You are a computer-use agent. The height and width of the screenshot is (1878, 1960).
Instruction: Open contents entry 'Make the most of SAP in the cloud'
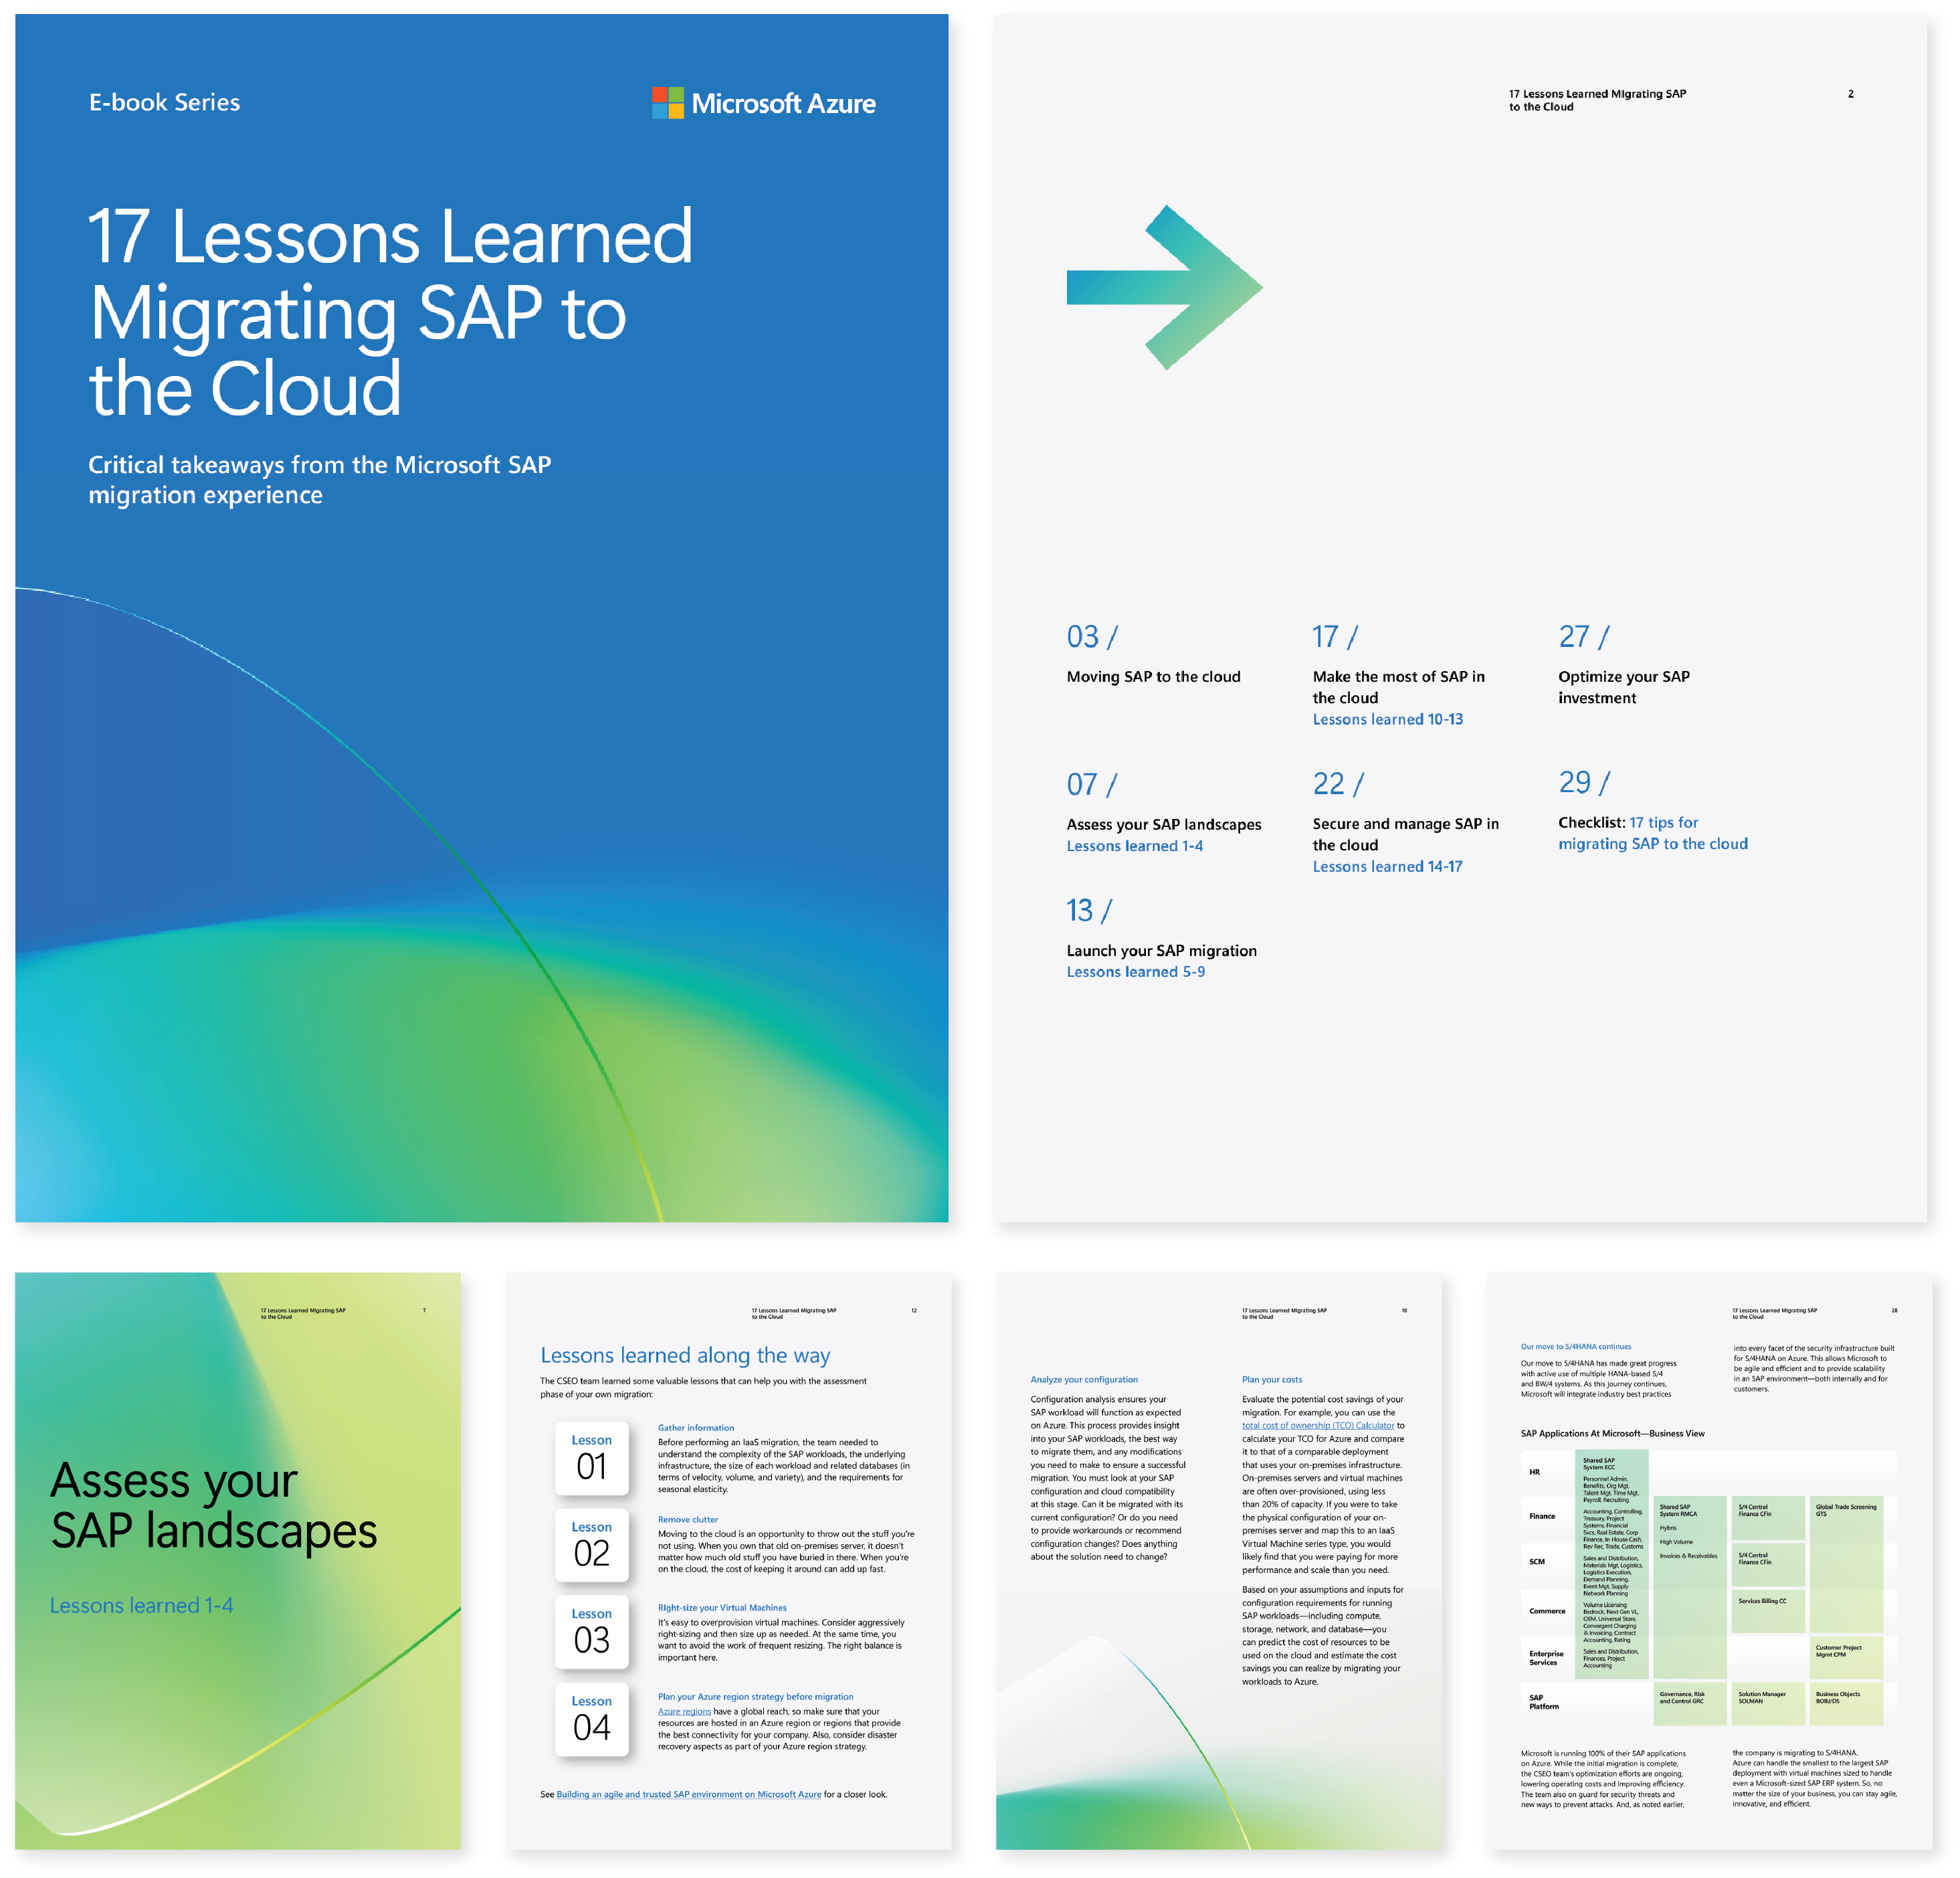click(1398, 687)
